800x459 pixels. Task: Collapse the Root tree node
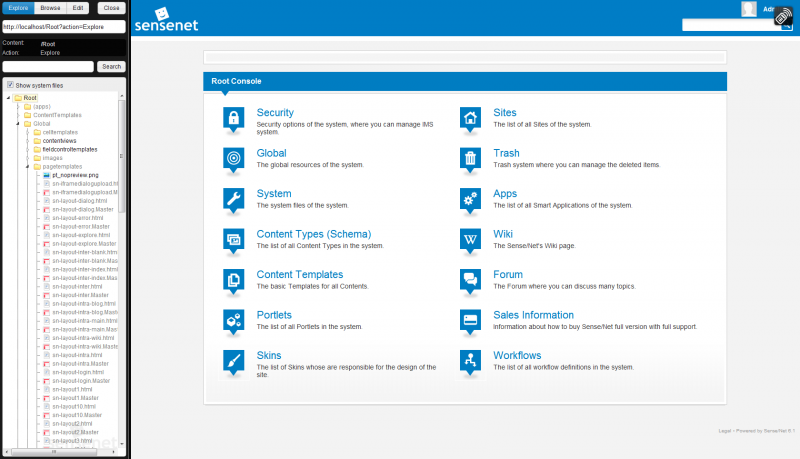[8, 98]
